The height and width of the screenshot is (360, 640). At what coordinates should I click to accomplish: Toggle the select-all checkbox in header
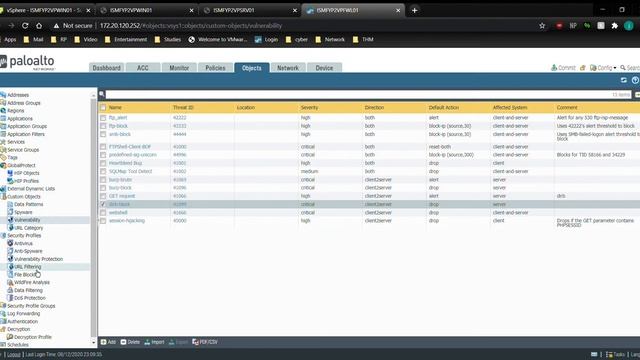103,107
